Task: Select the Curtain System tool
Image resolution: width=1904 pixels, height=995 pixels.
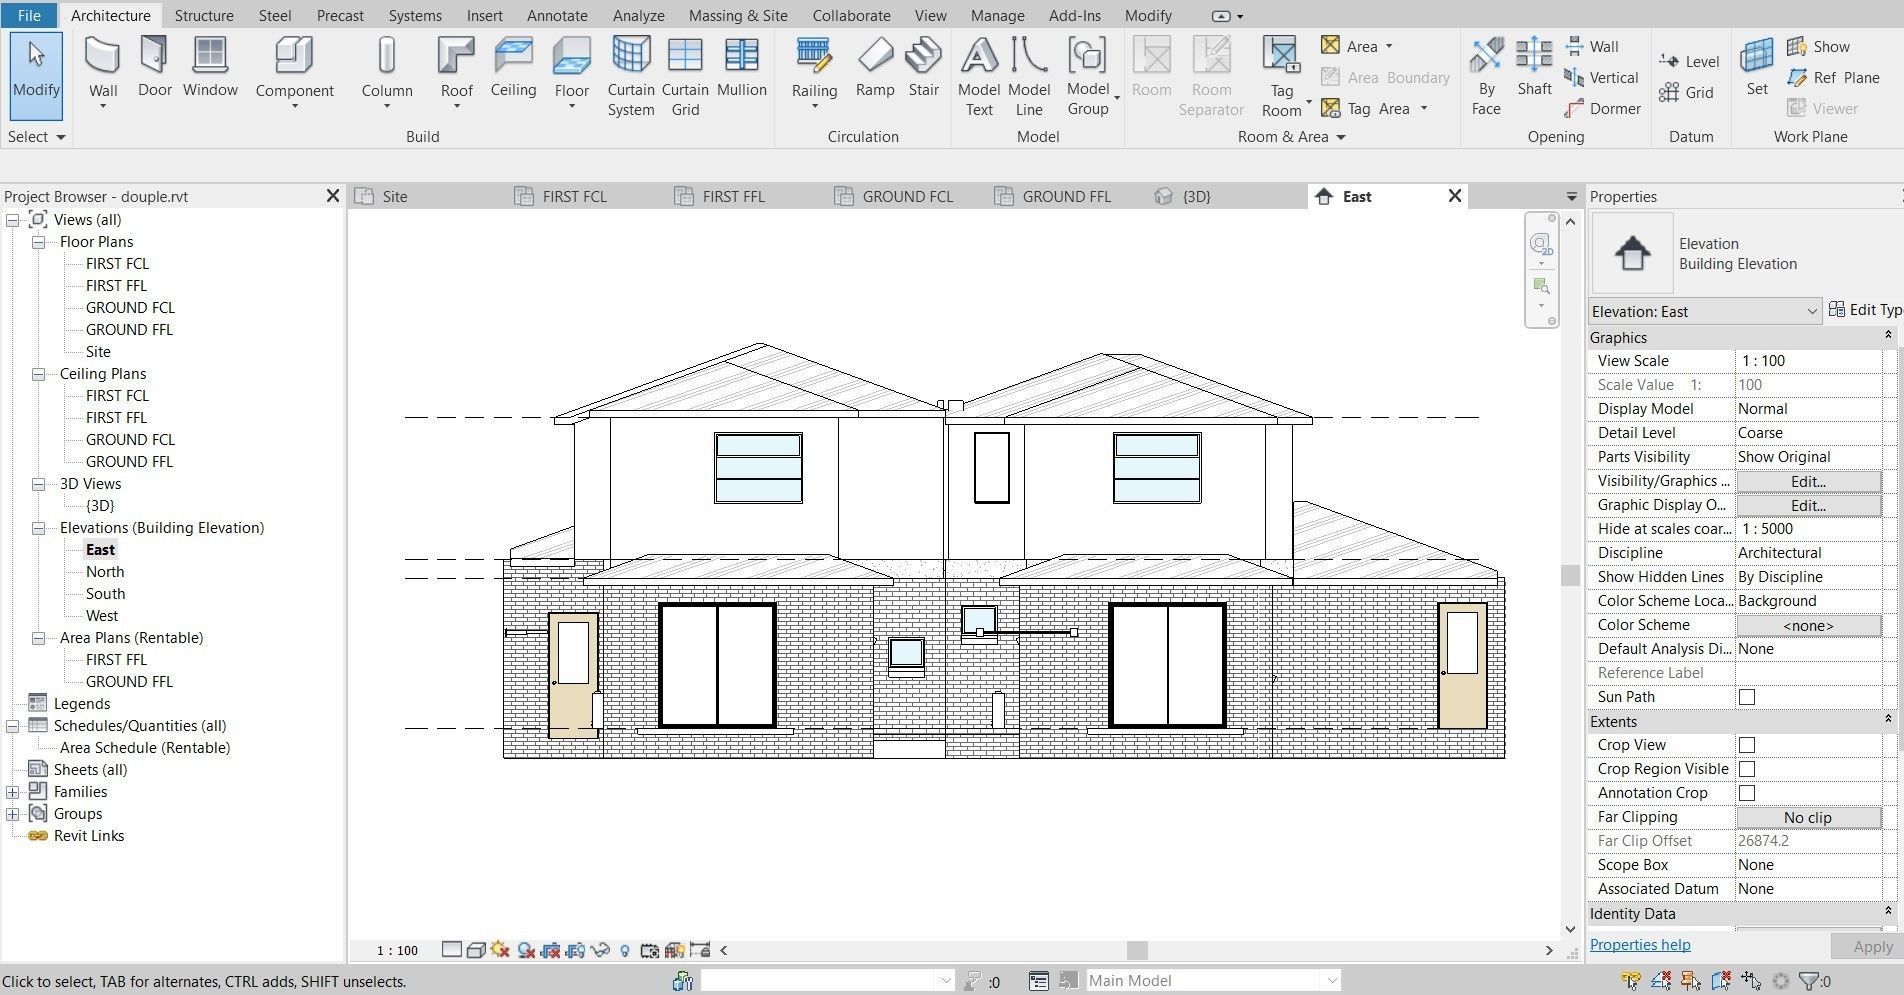Action: [631, 76]
